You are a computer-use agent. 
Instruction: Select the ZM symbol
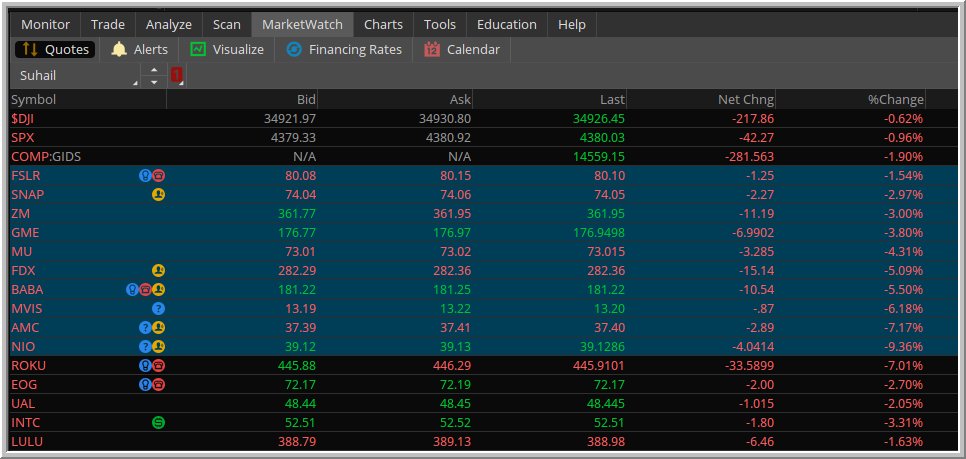click(x=20, y=214)
